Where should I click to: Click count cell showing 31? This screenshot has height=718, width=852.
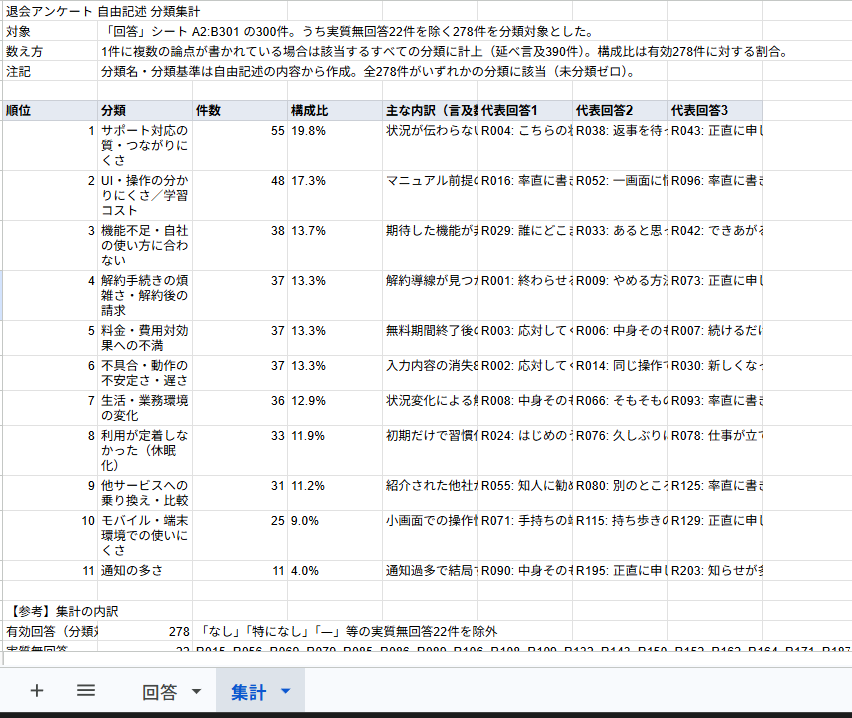coord(240,492)
